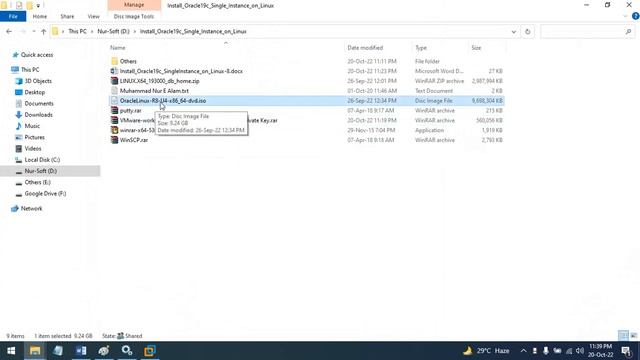Open Microsoft Word from taskbar

click(81, 351)
